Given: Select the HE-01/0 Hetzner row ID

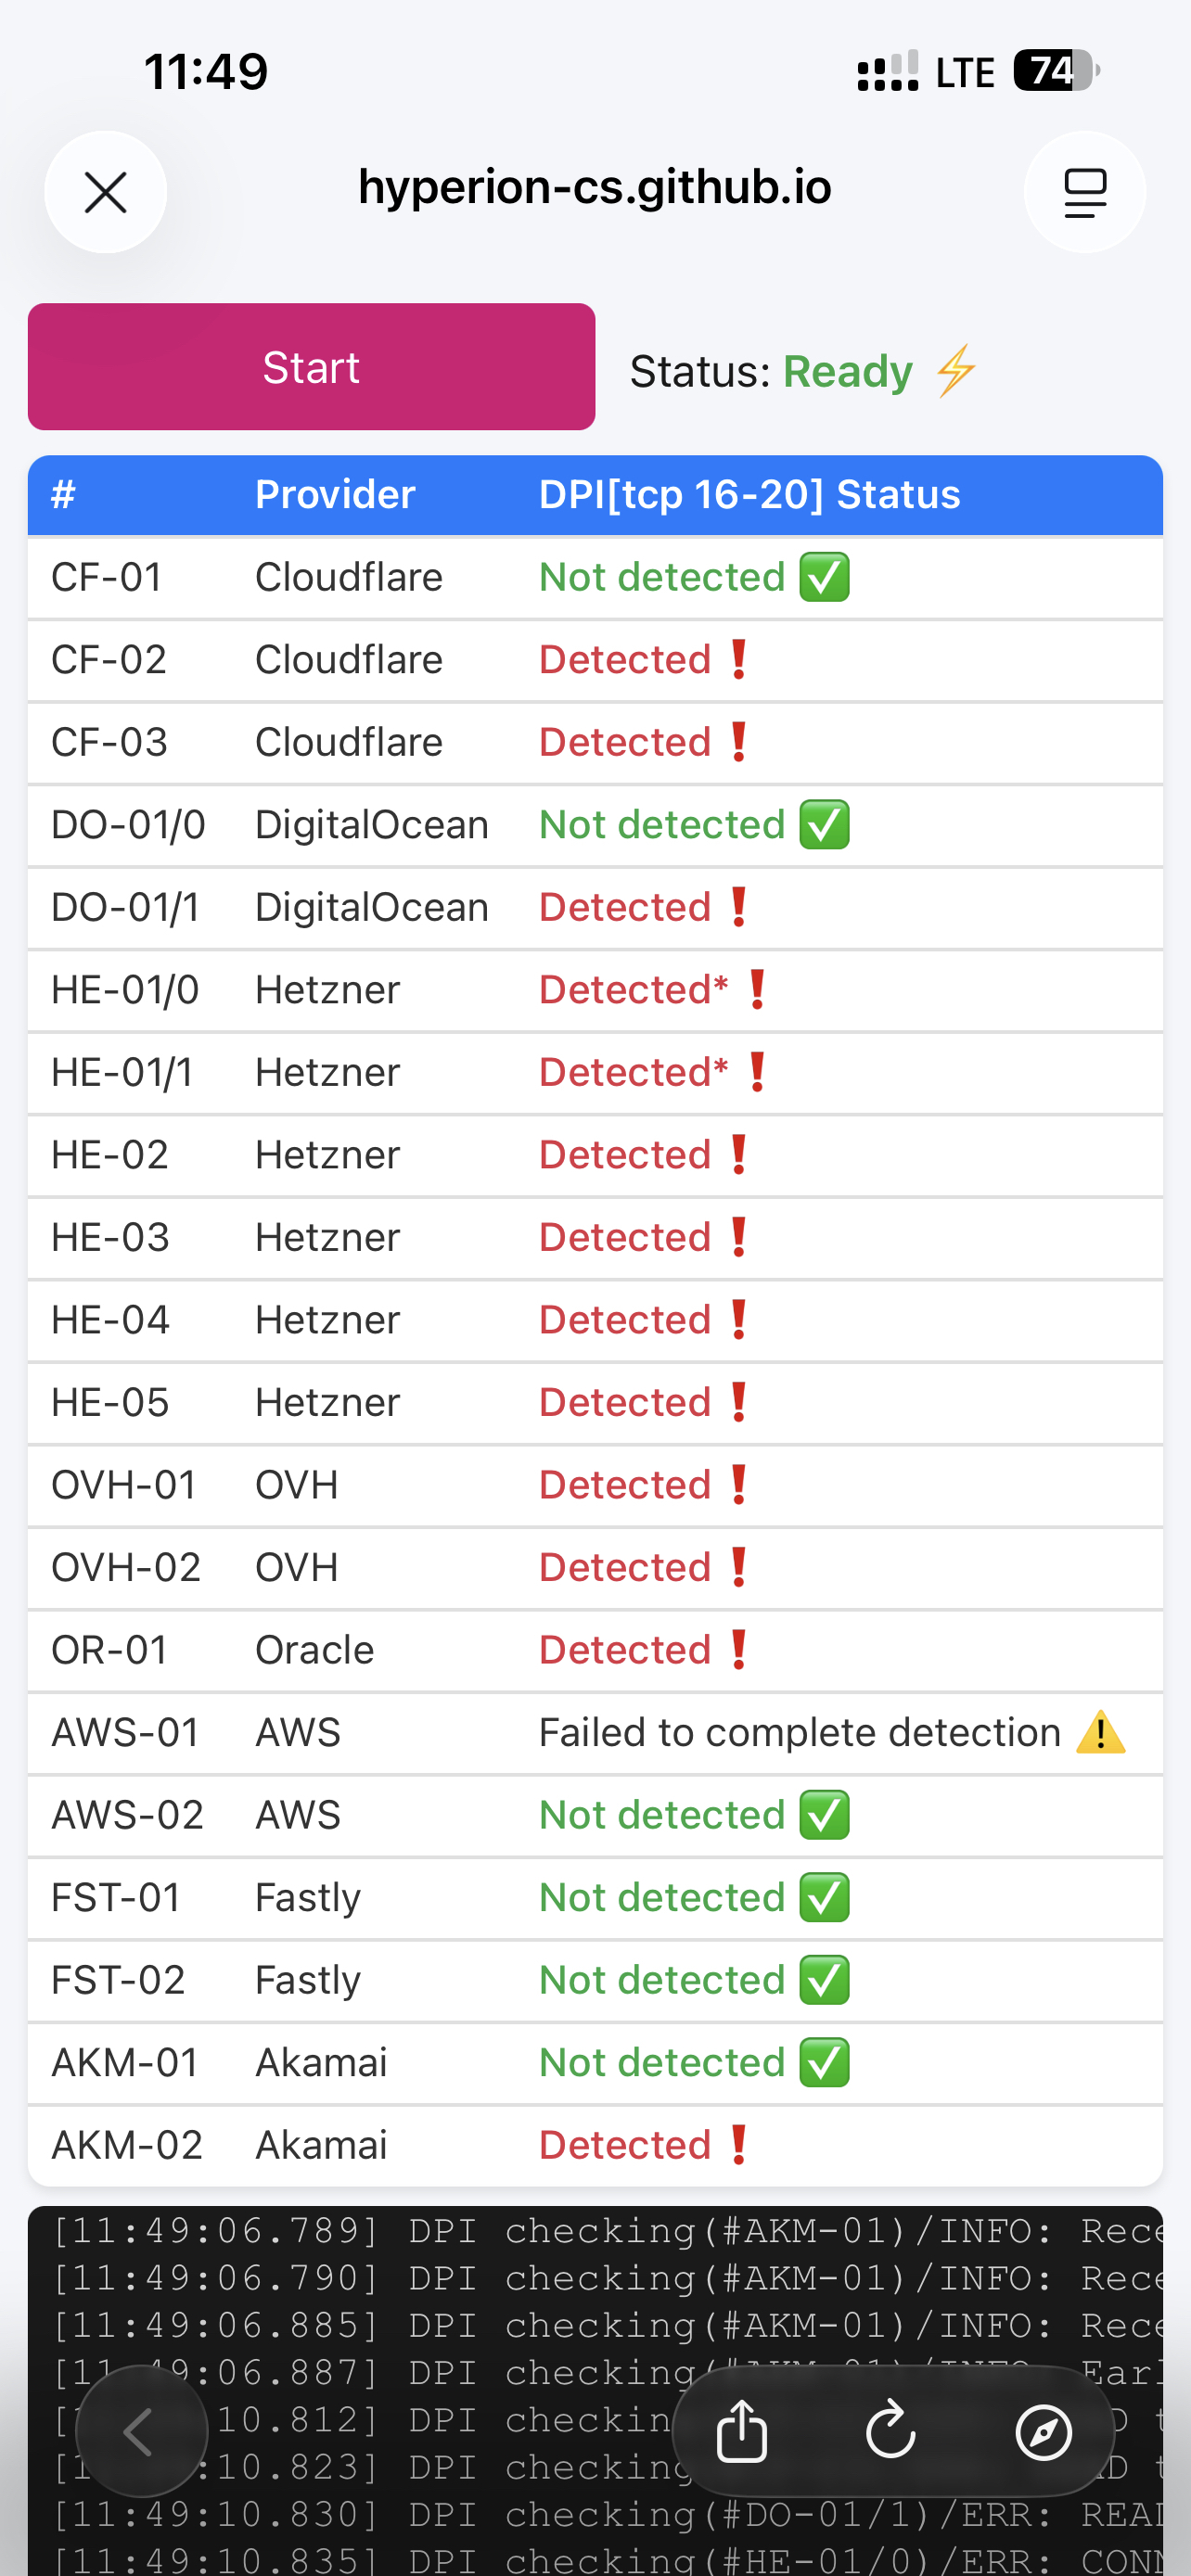Looking at the screenshot, I should (125, 990).
